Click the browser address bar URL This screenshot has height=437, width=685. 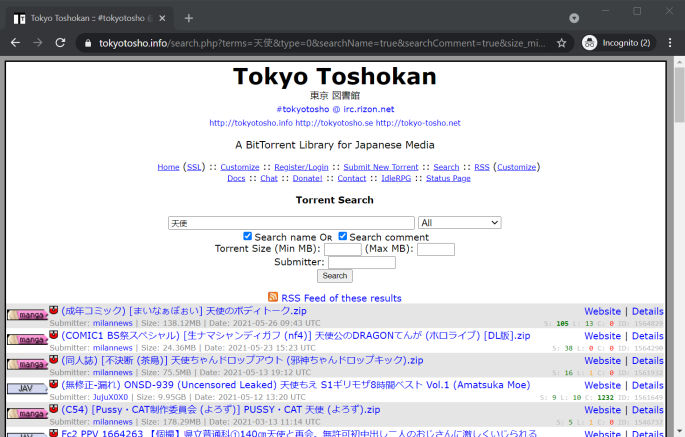click(x=322, y=43)
